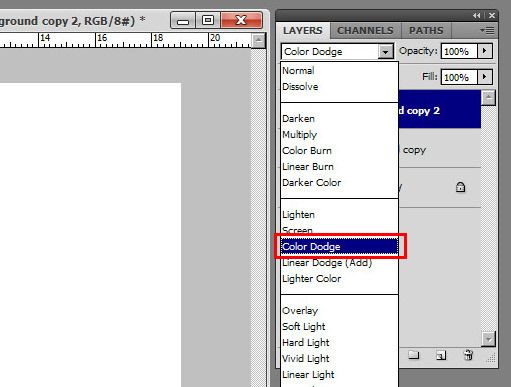Select Normal blend mode
This screenshot has height=387, width=511.
click(x=339, y=71)
